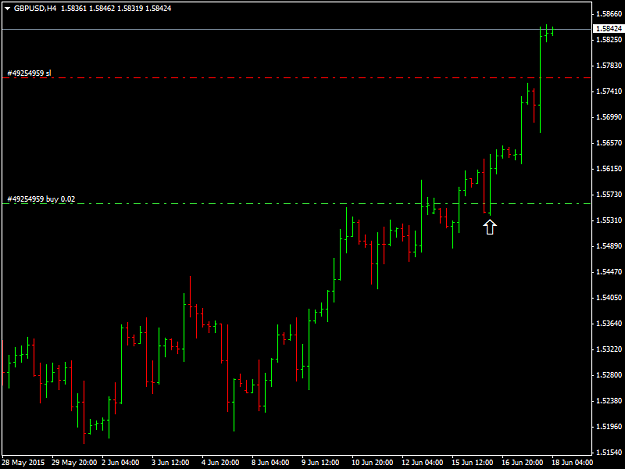Click the 1.58660 price scale value

(609, 14)
